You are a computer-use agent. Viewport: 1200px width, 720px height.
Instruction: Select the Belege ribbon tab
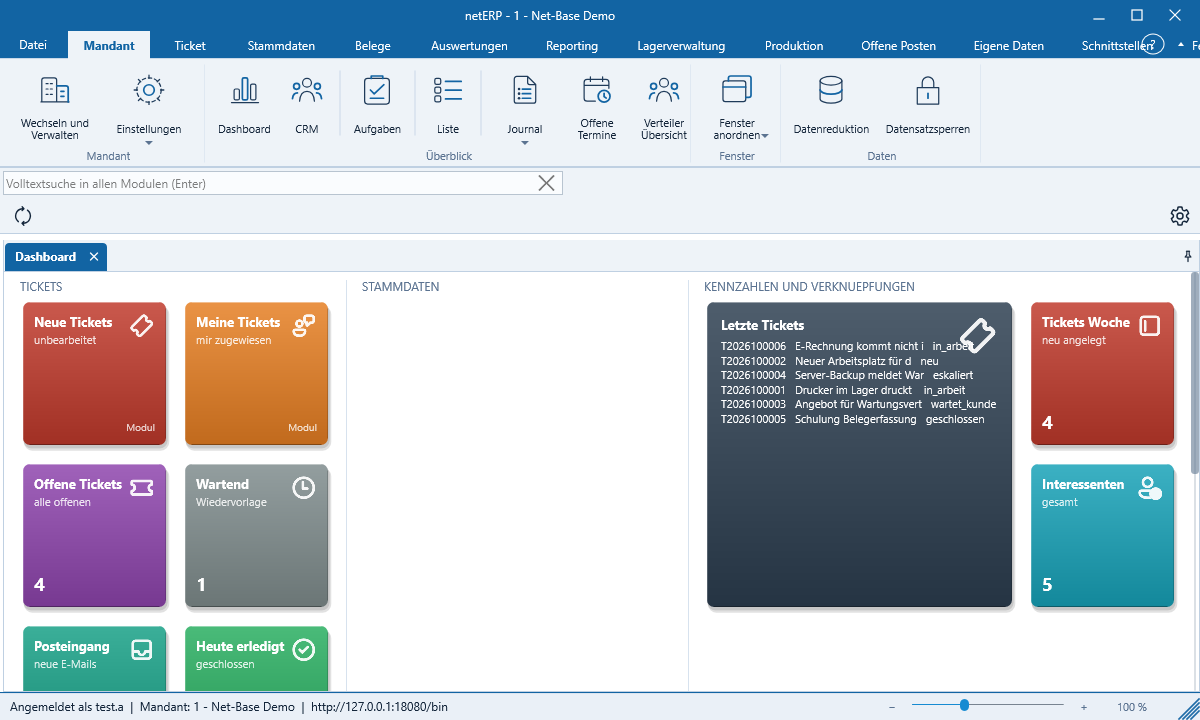(373, 46)
